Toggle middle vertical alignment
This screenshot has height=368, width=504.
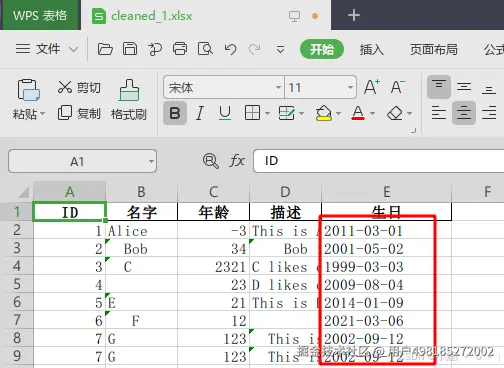(x=464, y=87)
